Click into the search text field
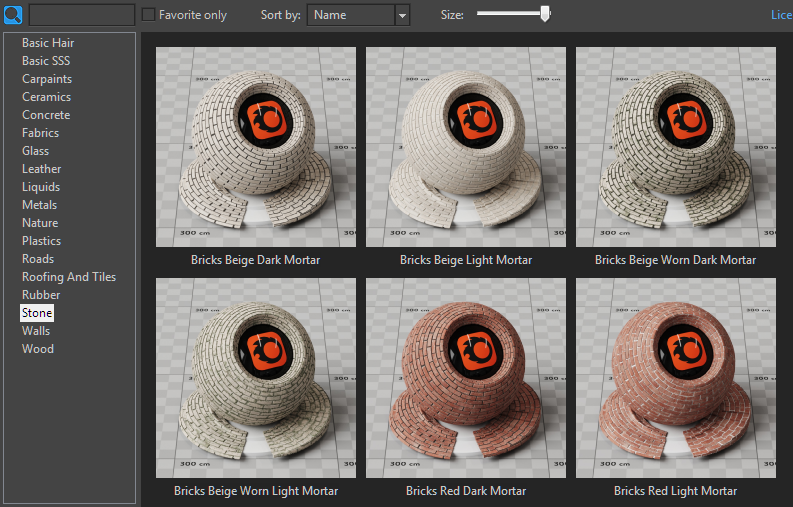This screenshot has height=507, width=793. [82, 15]
